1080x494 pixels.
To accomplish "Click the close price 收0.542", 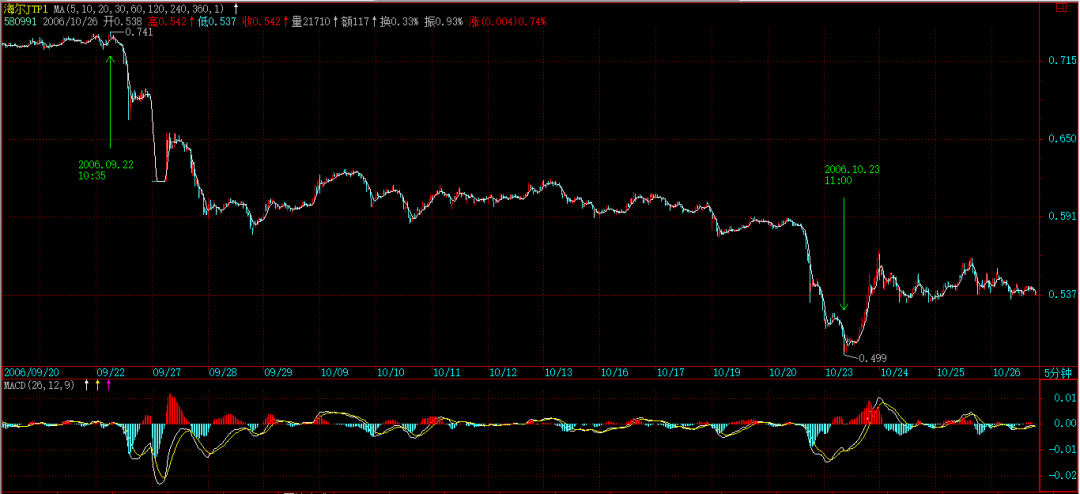I will (x=262, y=22).
